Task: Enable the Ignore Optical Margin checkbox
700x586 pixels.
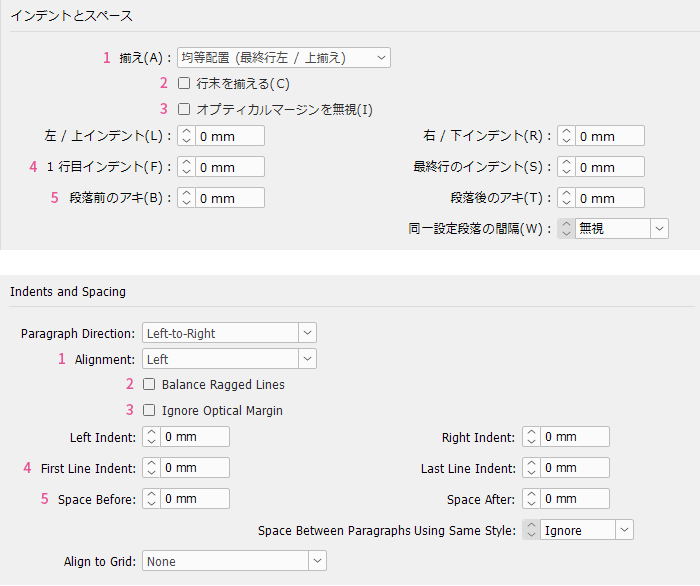Action: coord(149,410)
